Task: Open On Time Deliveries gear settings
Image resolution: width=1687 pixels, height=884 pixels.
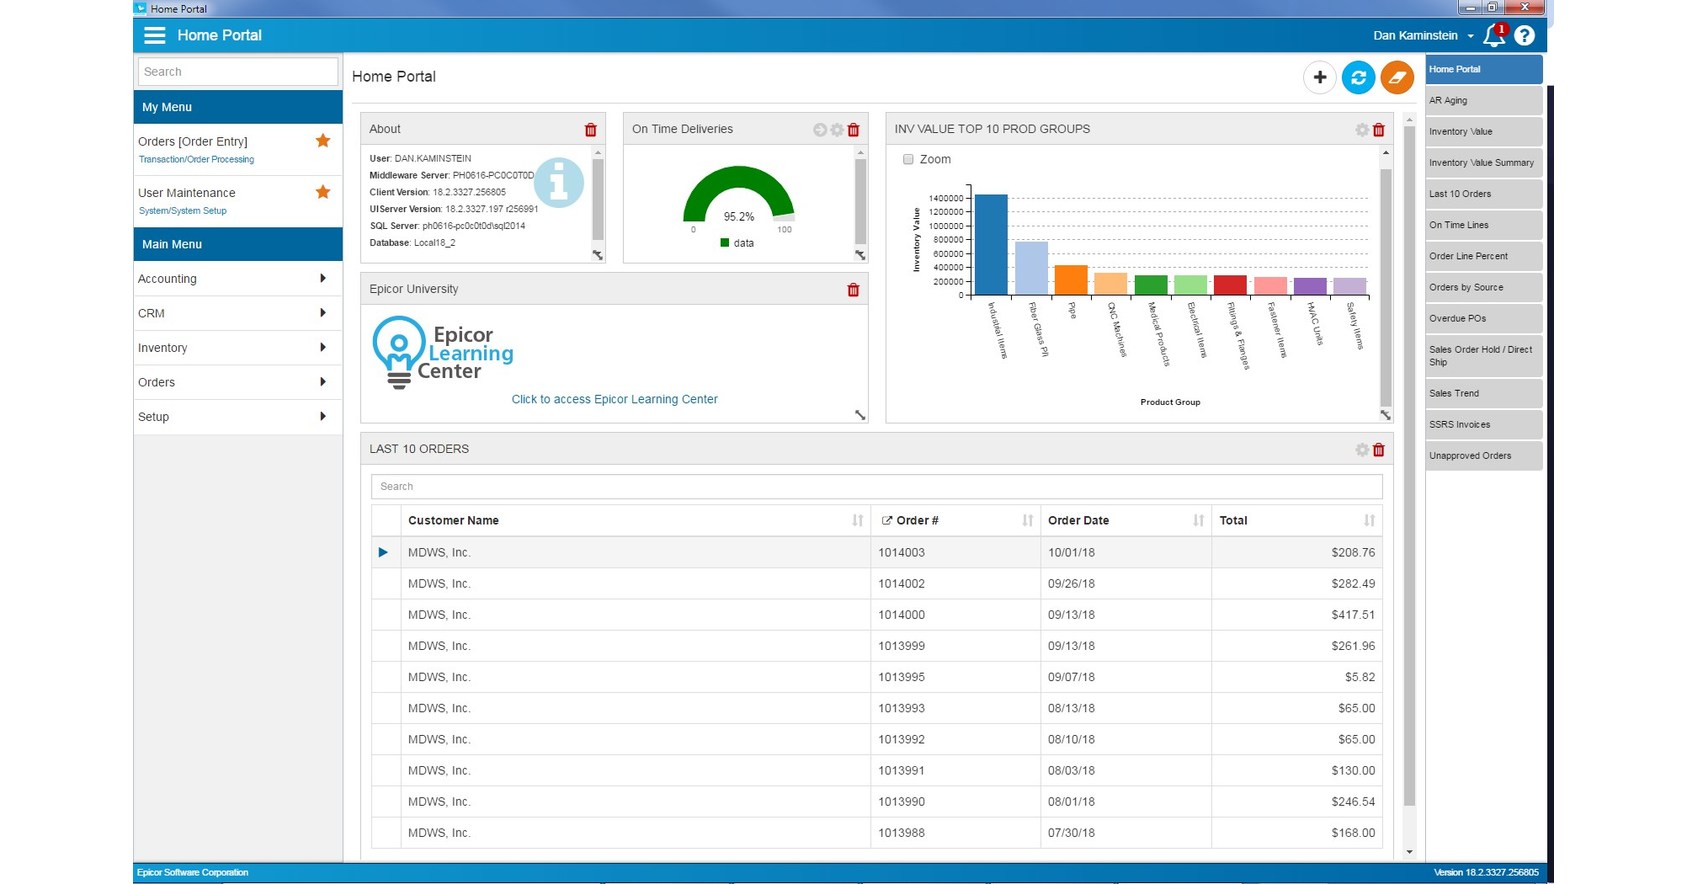Action: (x=837, y=130)
